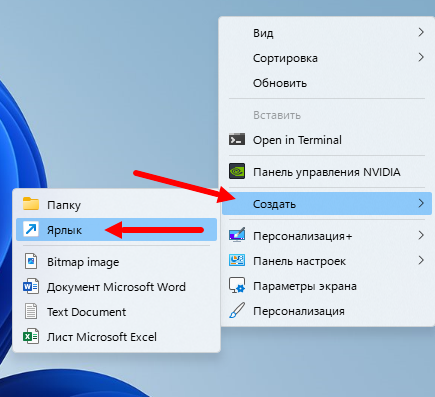
Task: Click the Параметры экрана display gear icon
Action: 237,285
